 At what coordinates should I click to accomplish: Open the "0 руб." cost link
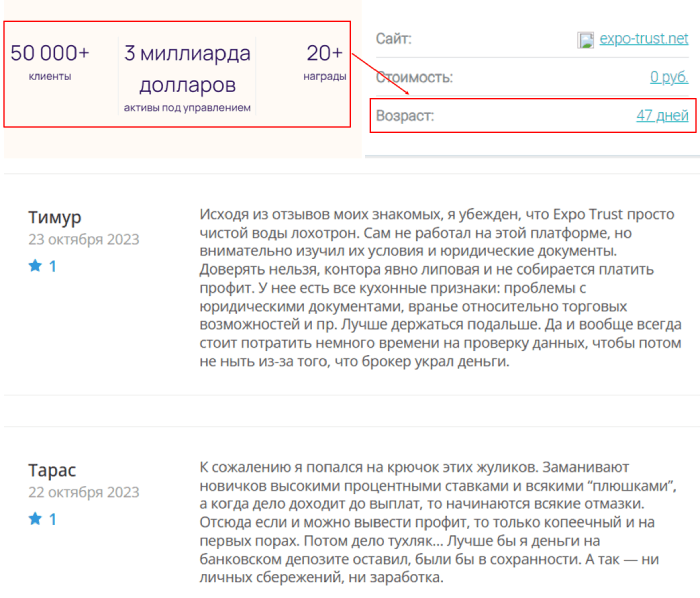click(x=669, y=77)
